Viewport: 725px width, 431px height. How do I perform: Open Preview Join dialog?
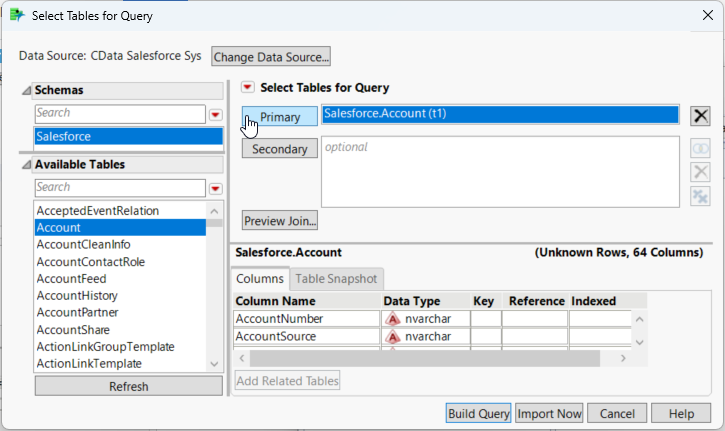tap(279, 220)
